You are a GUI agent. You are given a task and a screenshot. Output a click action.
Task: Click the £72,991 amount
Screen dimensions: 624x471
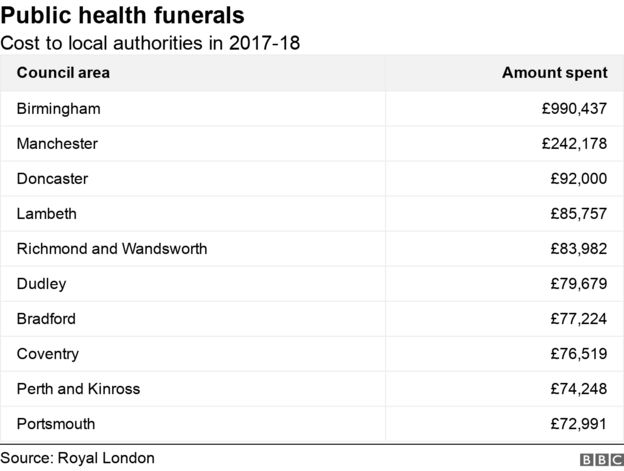click(x=579, y=424)
